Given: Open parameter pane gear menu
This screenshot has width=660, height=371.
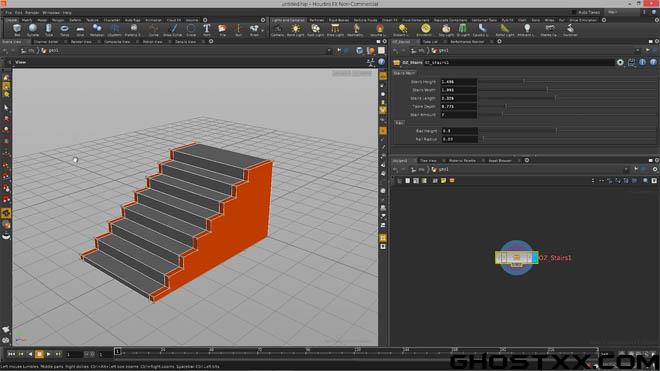Looking at the screenshot, I should tap(620, 62).
